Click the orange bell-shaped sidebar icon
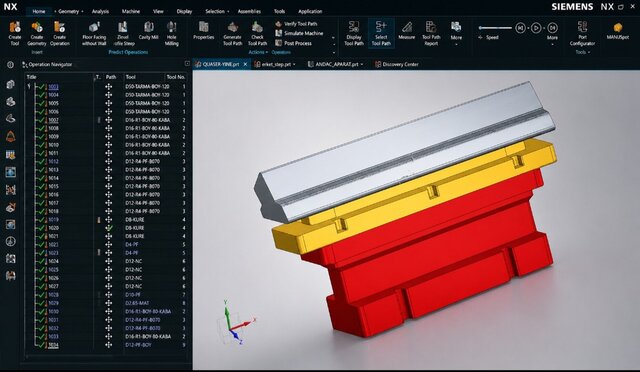640x372 pixels. click(x=11, y=136)
